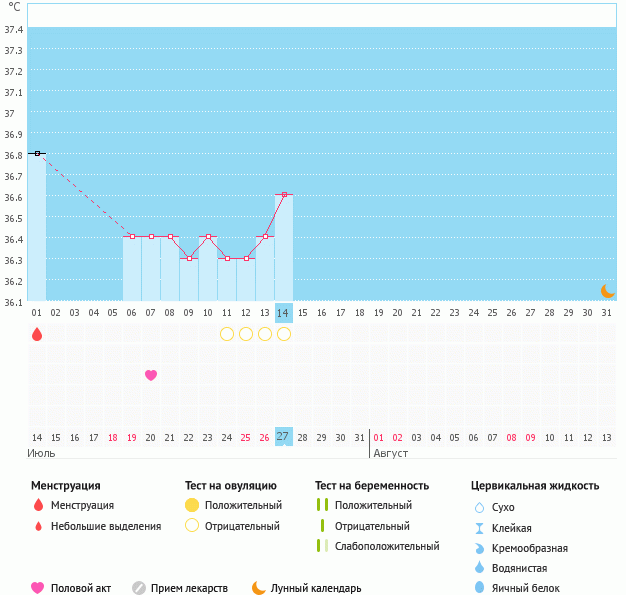Viewport: 626px width, 595px height.
Task: Click the Лунный календарь moon legend icon
Action: click(x=259, y=588)
